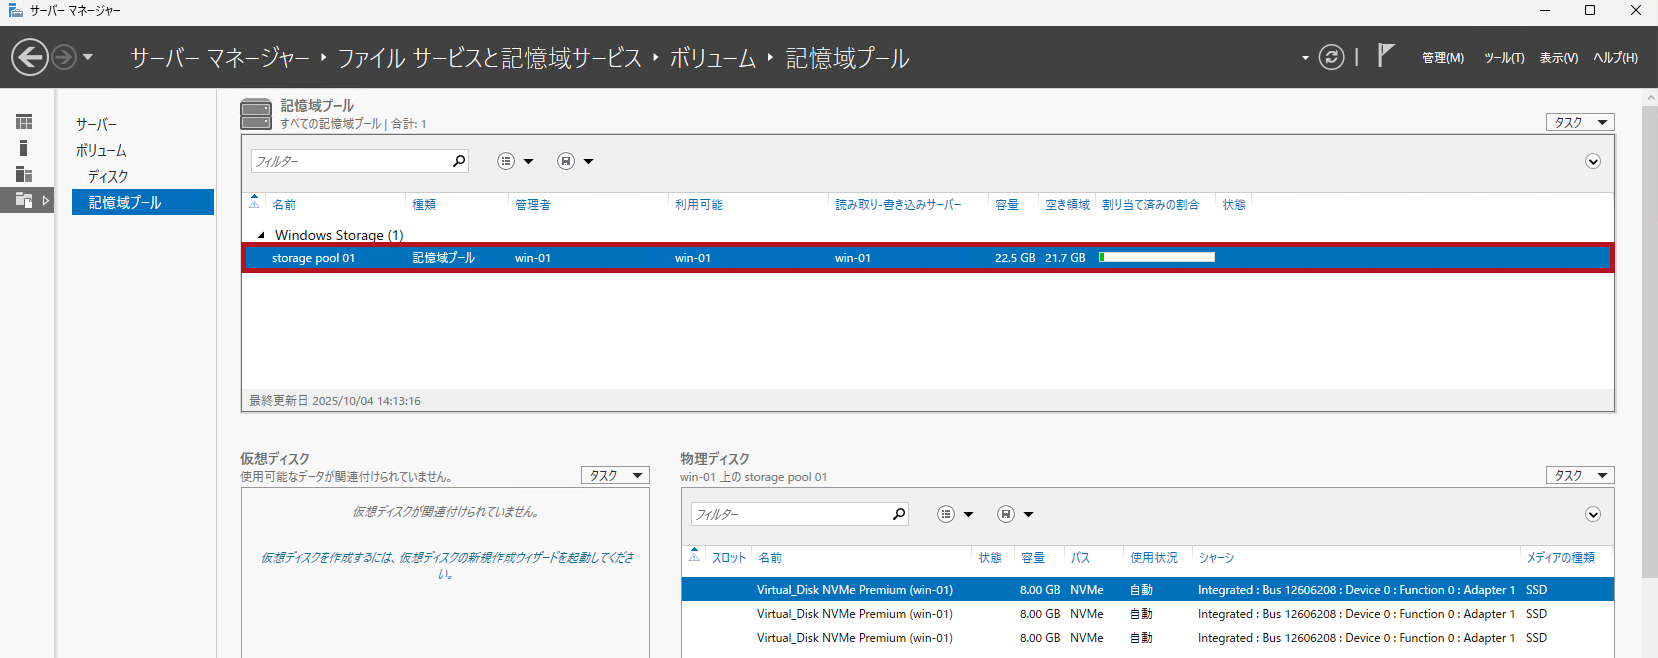This screenshot has width=1658, height=658.
Task: Open 仮想ディスク タスク dropdown
Action: pos(614,475)
